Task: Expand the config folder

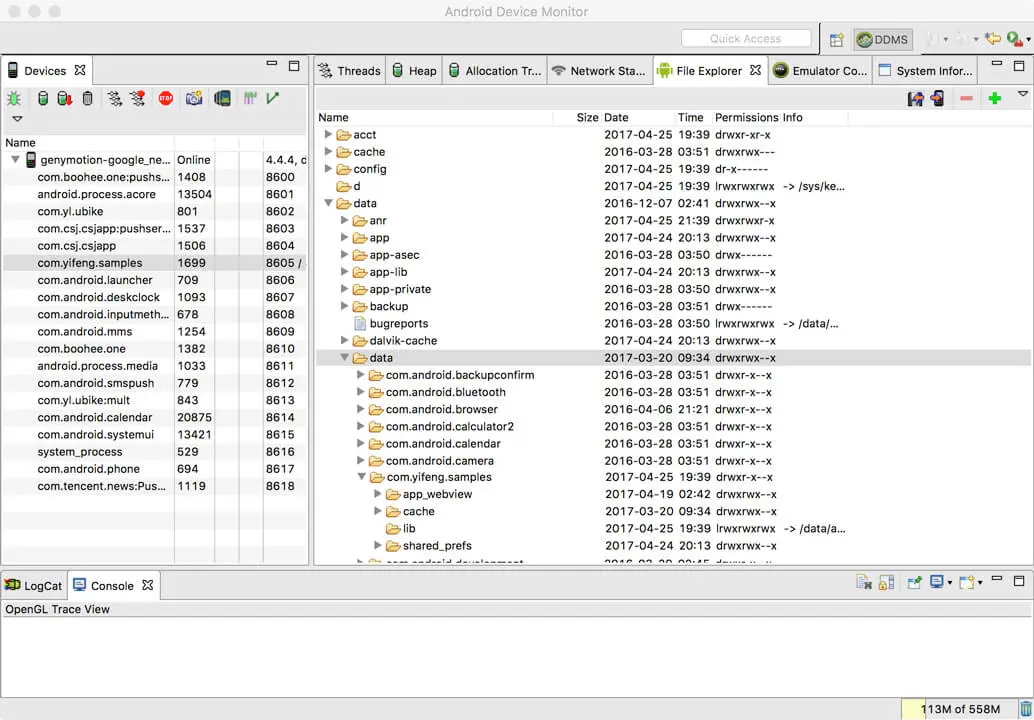Action: [x=328, y=169]
